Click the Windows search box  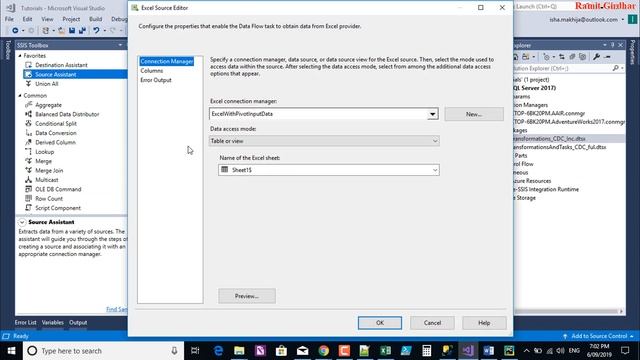[x=102, y=351]
